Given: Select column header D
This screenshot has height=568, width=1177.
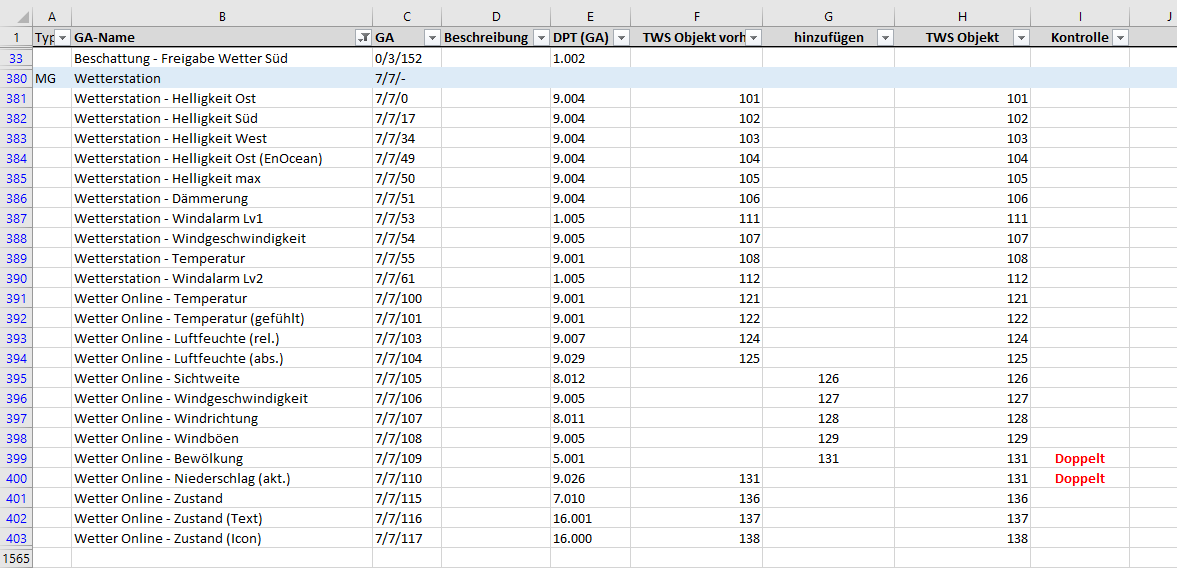Looking at the screenshot, I should [495, 15].
